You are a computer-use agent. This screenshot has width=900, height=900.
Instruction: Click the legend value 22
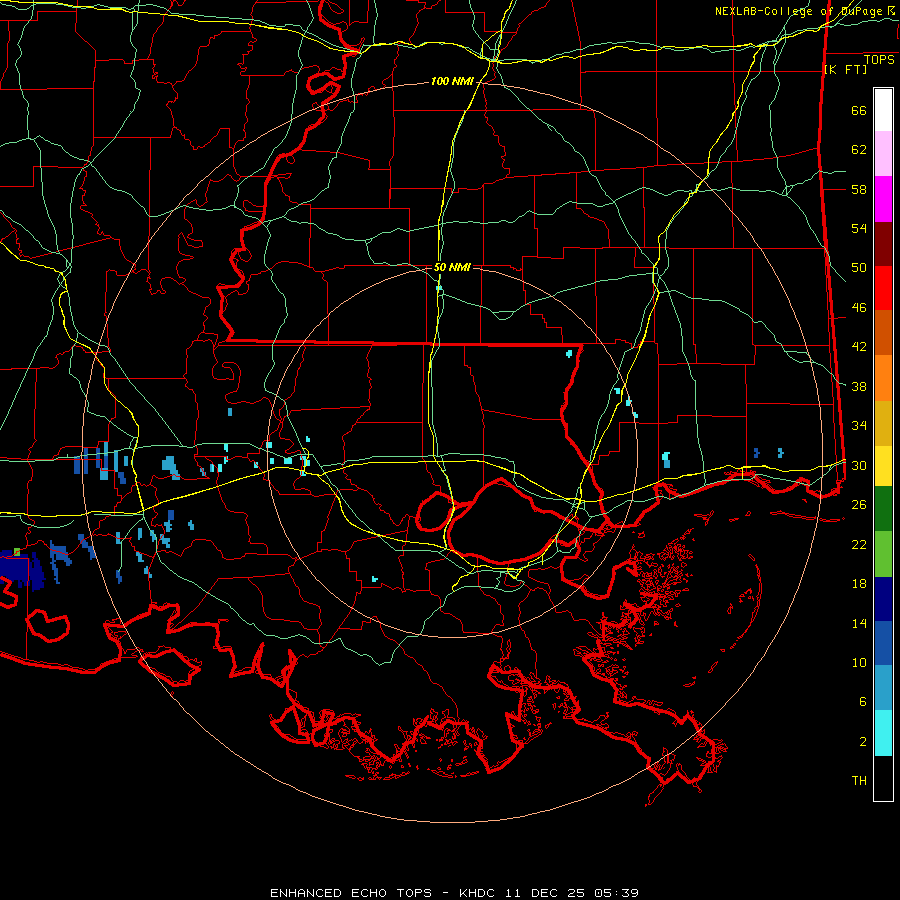click(x=859, y=544)
